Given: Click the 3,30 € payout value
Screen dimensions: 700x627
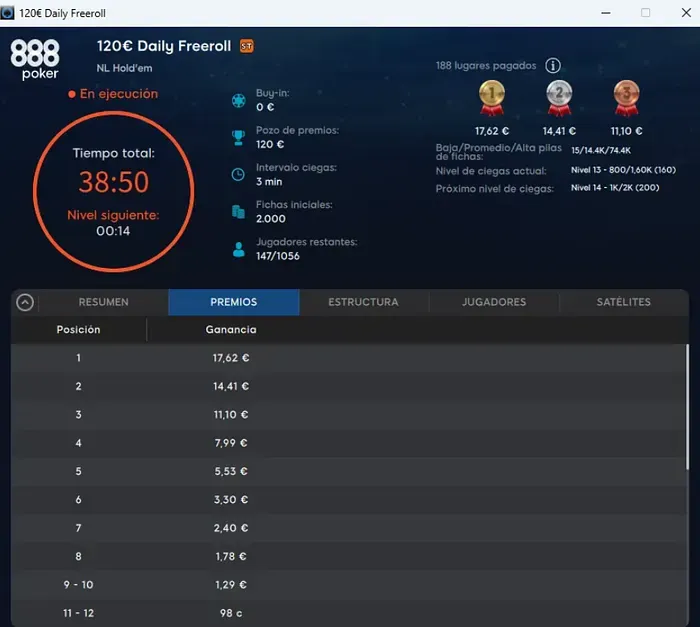Looking at the screenshot, I should (x=231, y=500).
